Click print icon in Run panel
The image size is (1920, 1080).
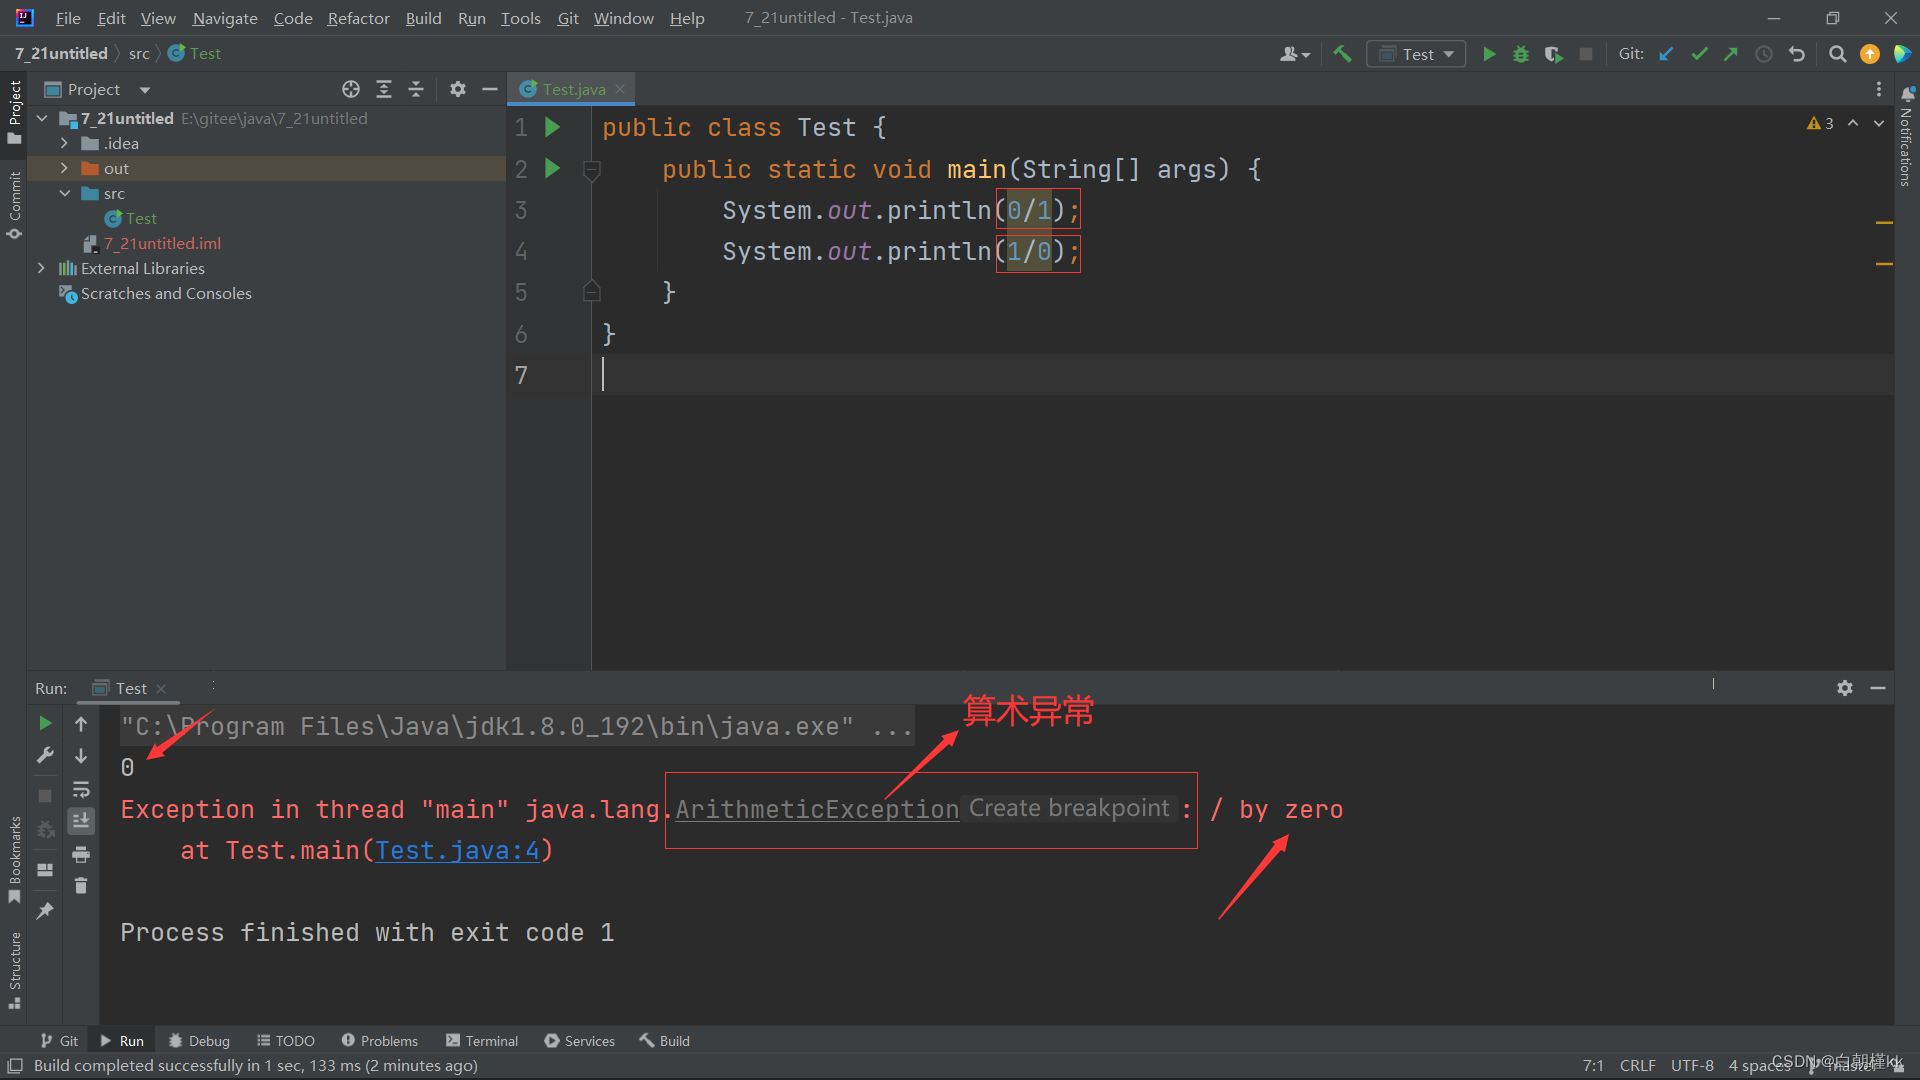pyautogui.click(x=81, y=854)
